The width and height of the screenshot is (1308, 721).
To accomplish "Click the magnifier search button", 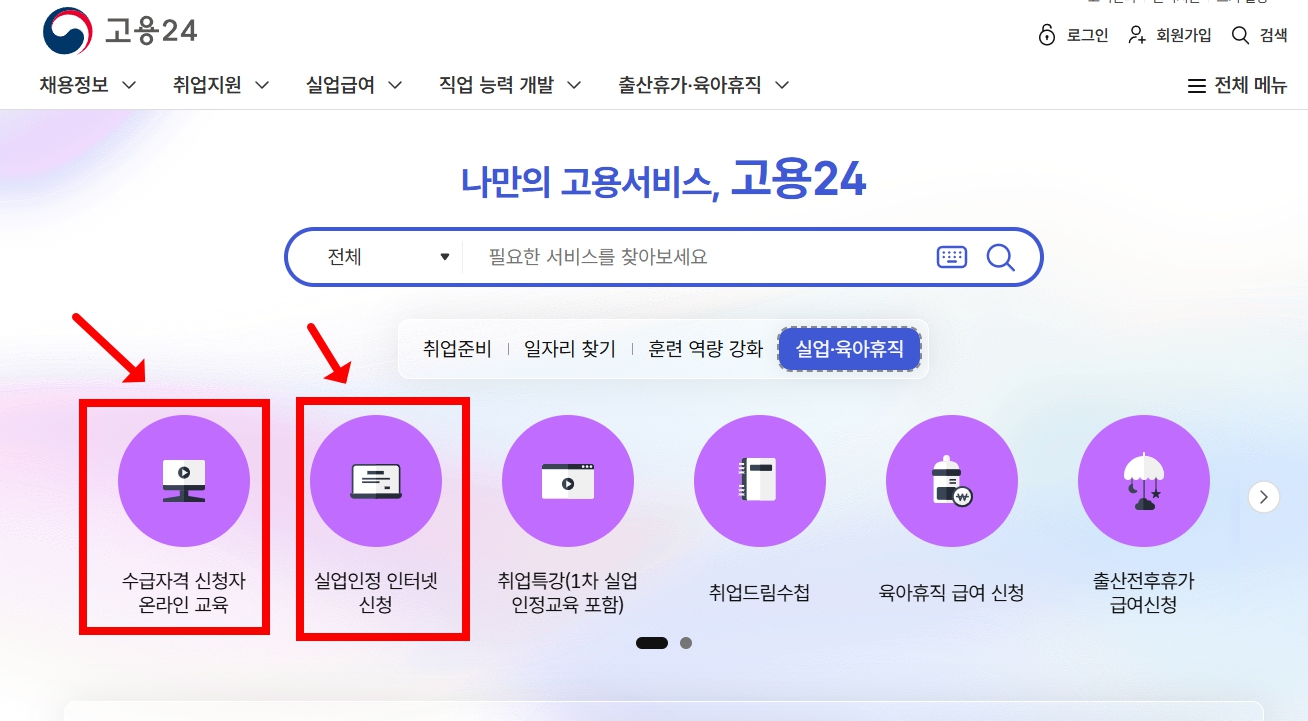I will tap(1001, 257).
